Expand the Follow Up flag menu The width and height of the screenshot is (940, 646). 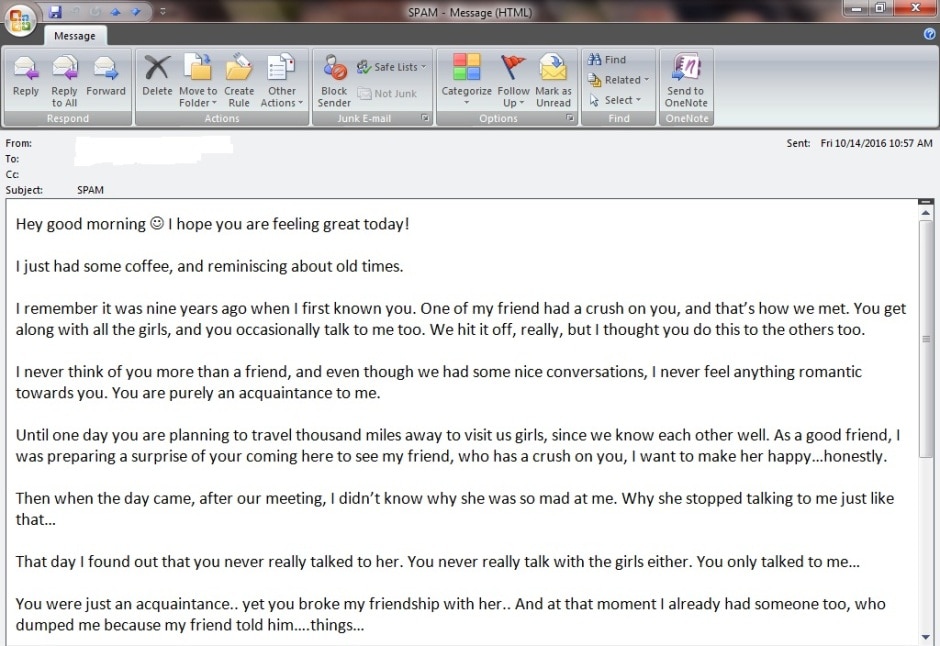pyautogui.click(x=513, y=80)
